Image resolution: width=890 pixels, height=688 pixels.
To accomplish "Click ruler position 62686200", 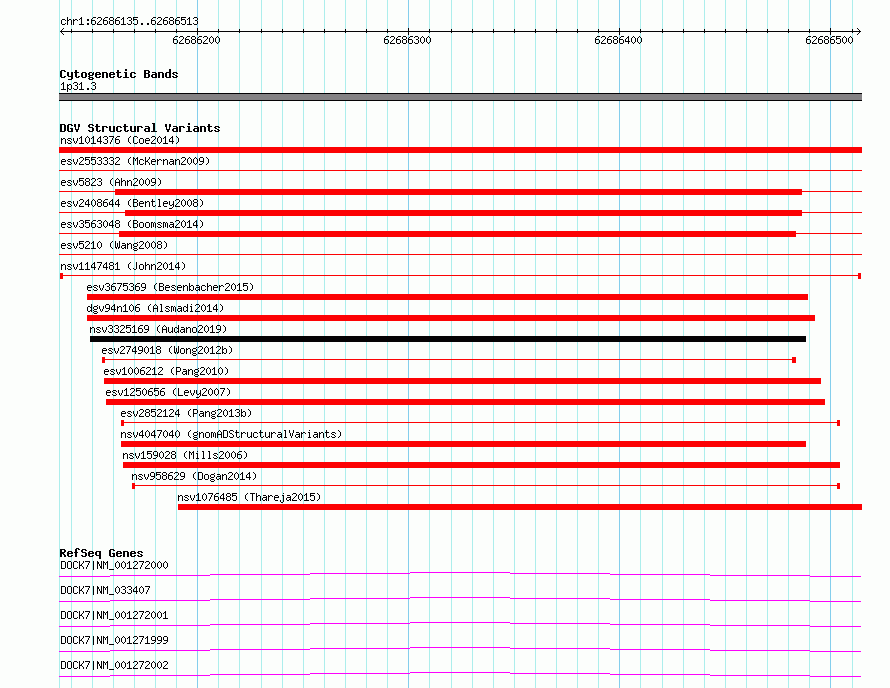I will (x=196, y=40).
